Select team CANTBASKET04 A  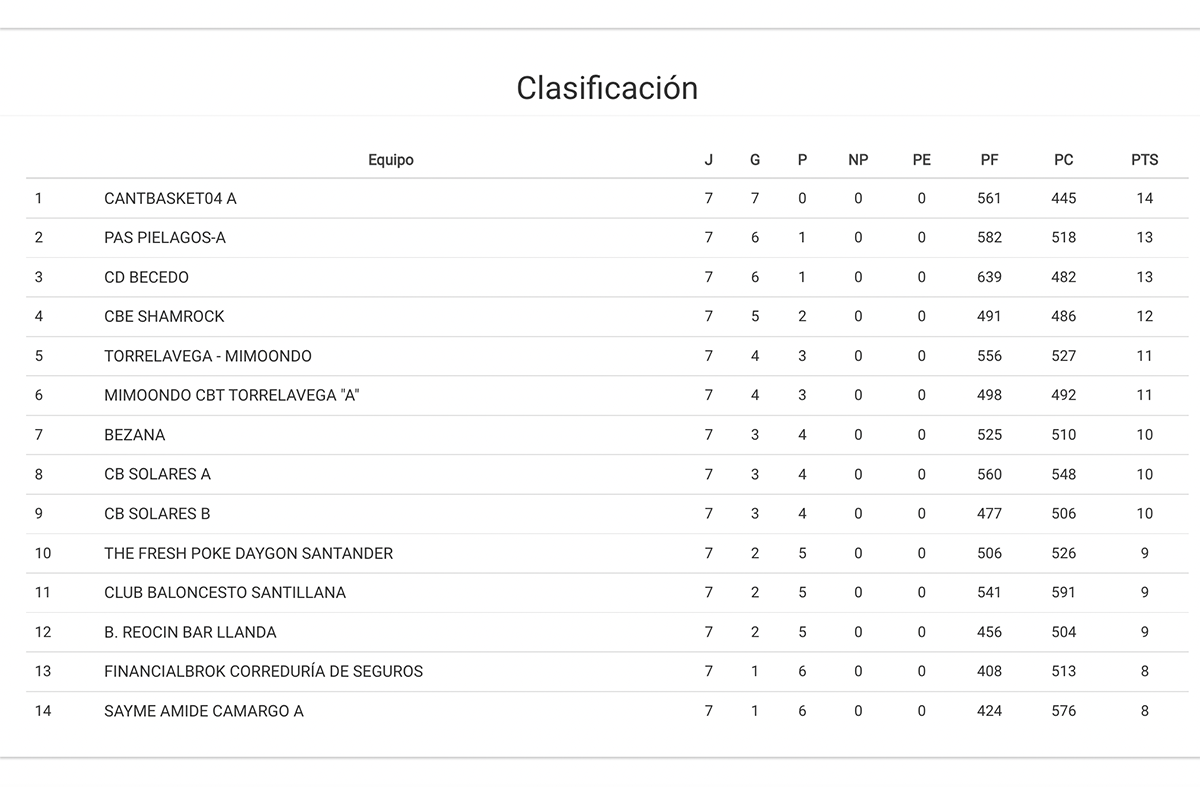(x=170, y=198)
